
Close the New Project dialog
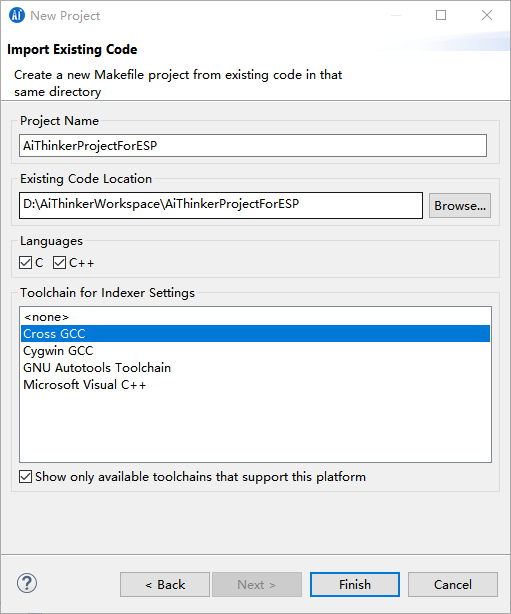point(487,15)
